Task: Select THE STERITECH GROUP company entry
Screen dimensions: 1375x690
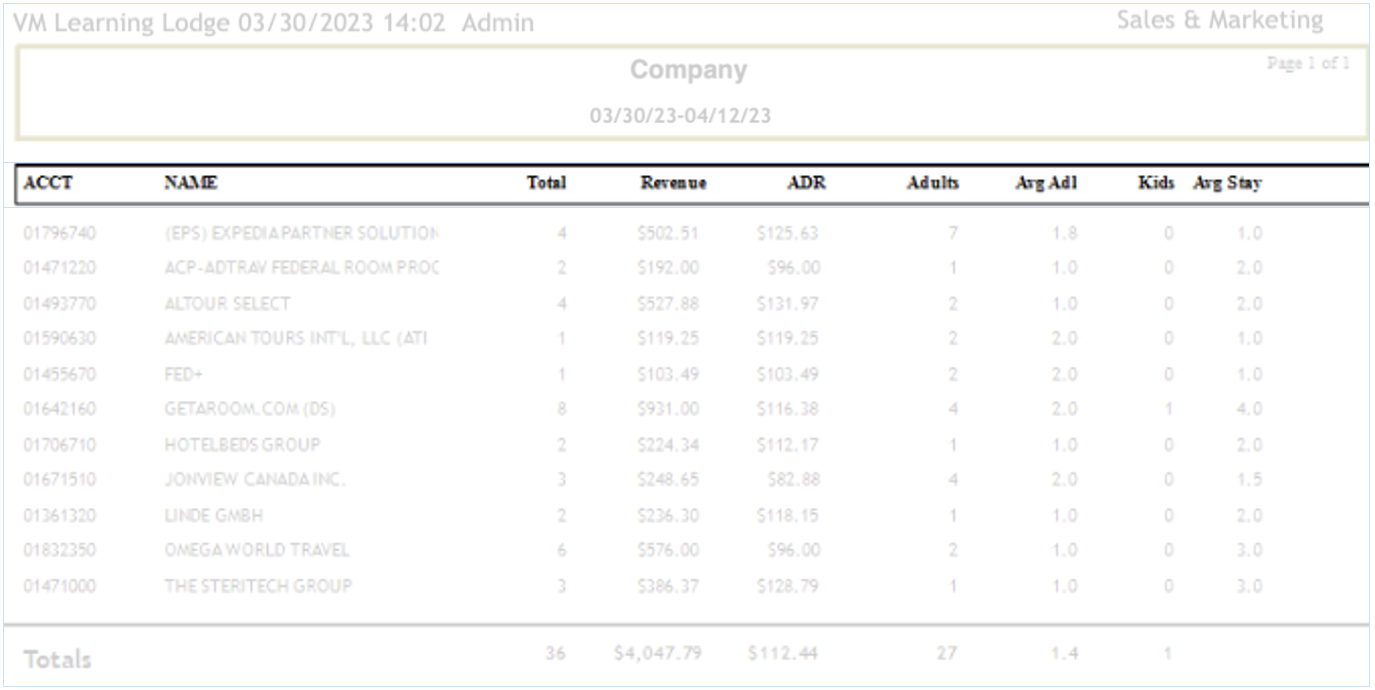Action: 258,586
